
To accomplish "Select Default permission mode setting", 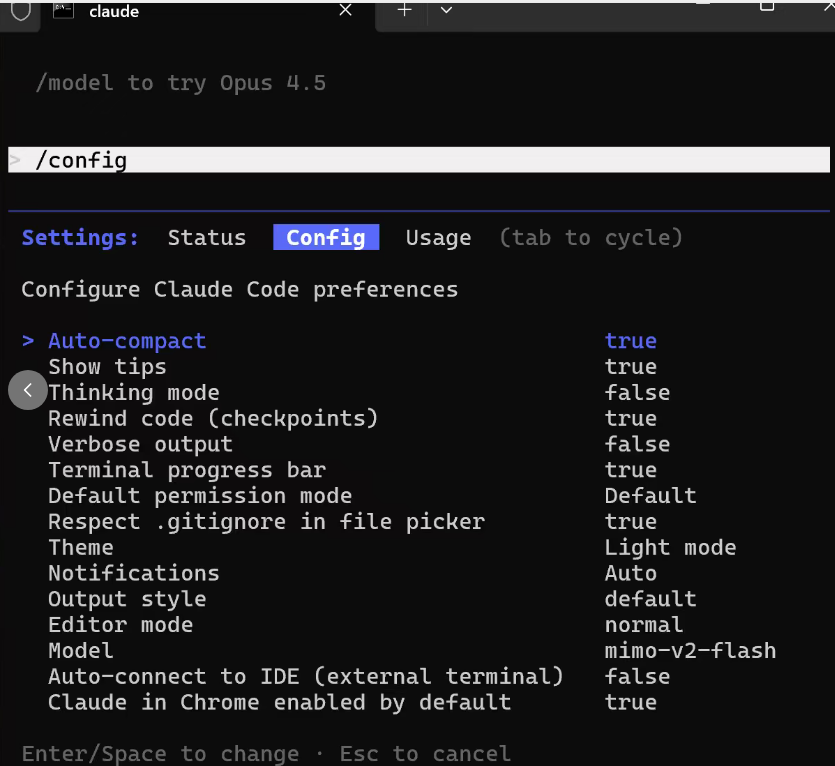I will click(x=200, y=496).
